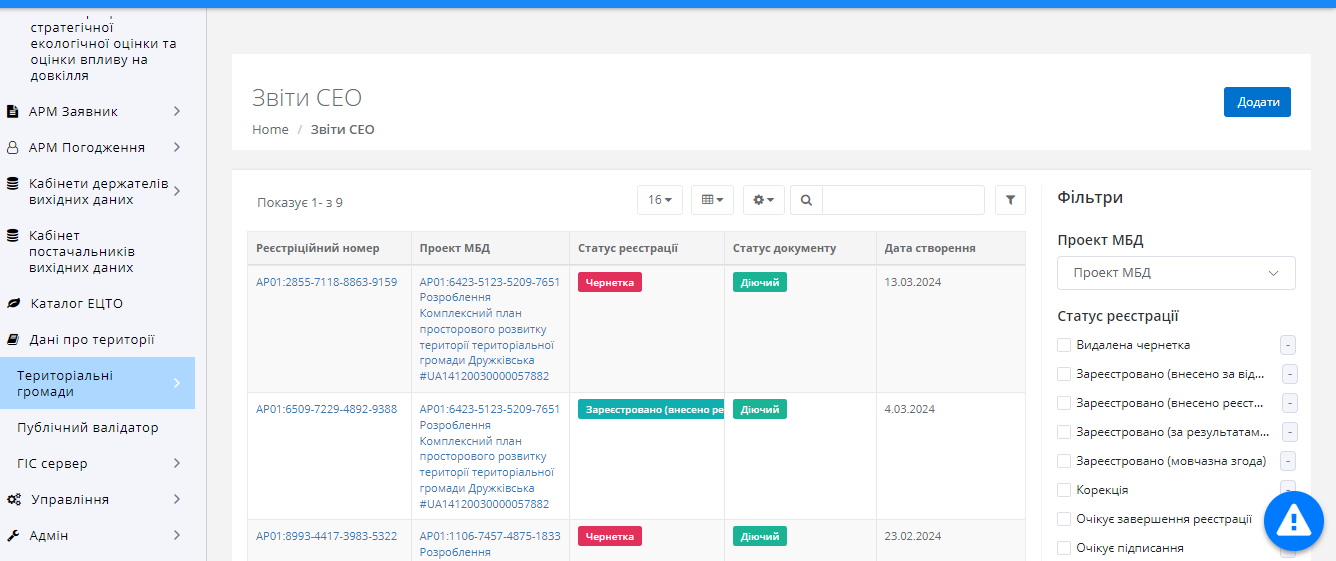Check the Корекція status filter

(x=1064, y=490)
